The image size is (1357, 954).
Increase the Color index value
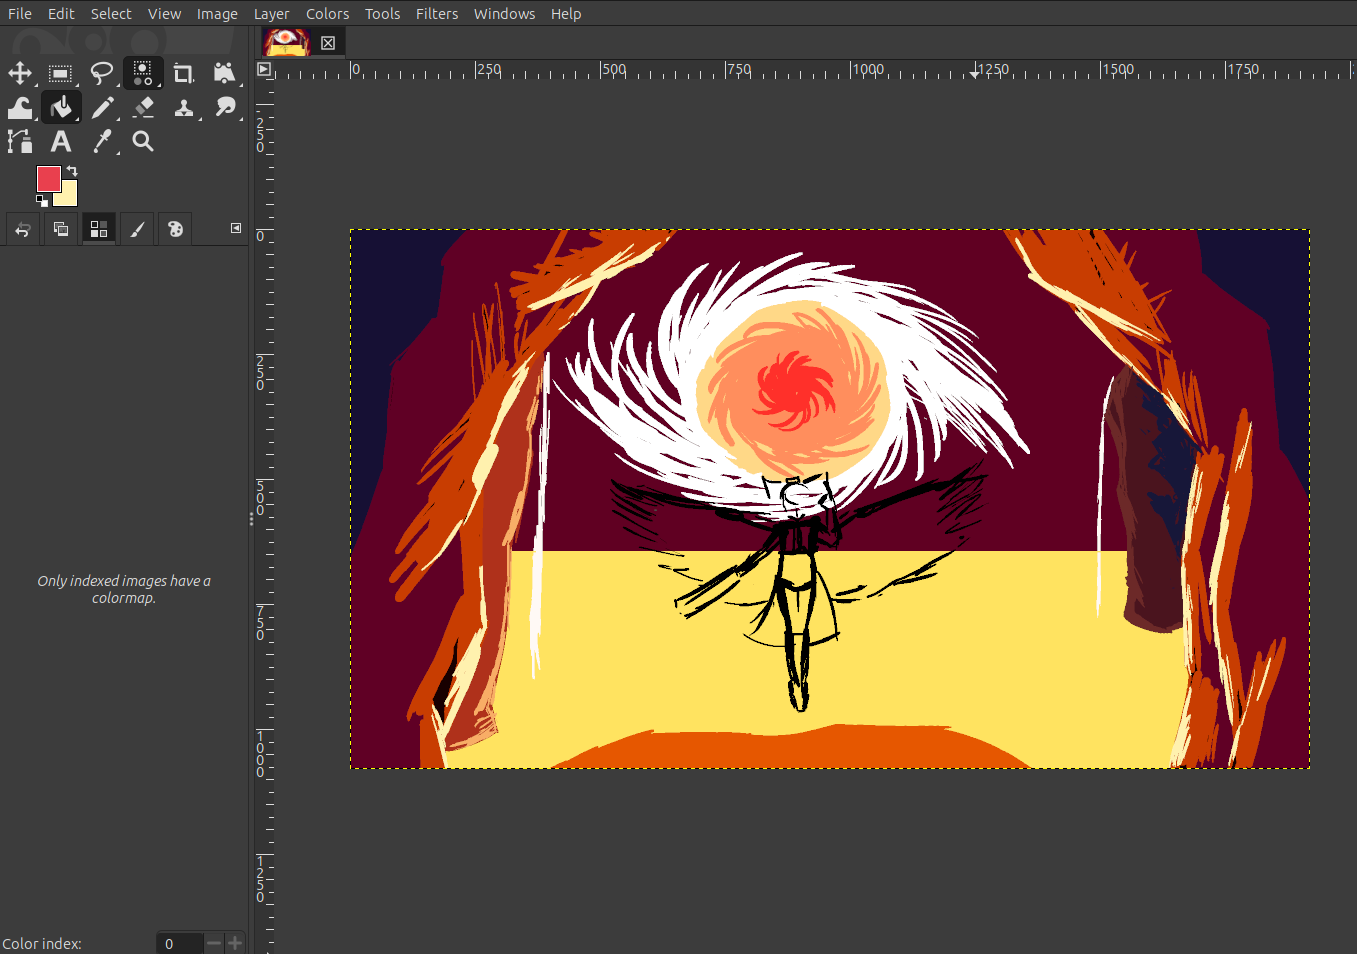point(235,943)
